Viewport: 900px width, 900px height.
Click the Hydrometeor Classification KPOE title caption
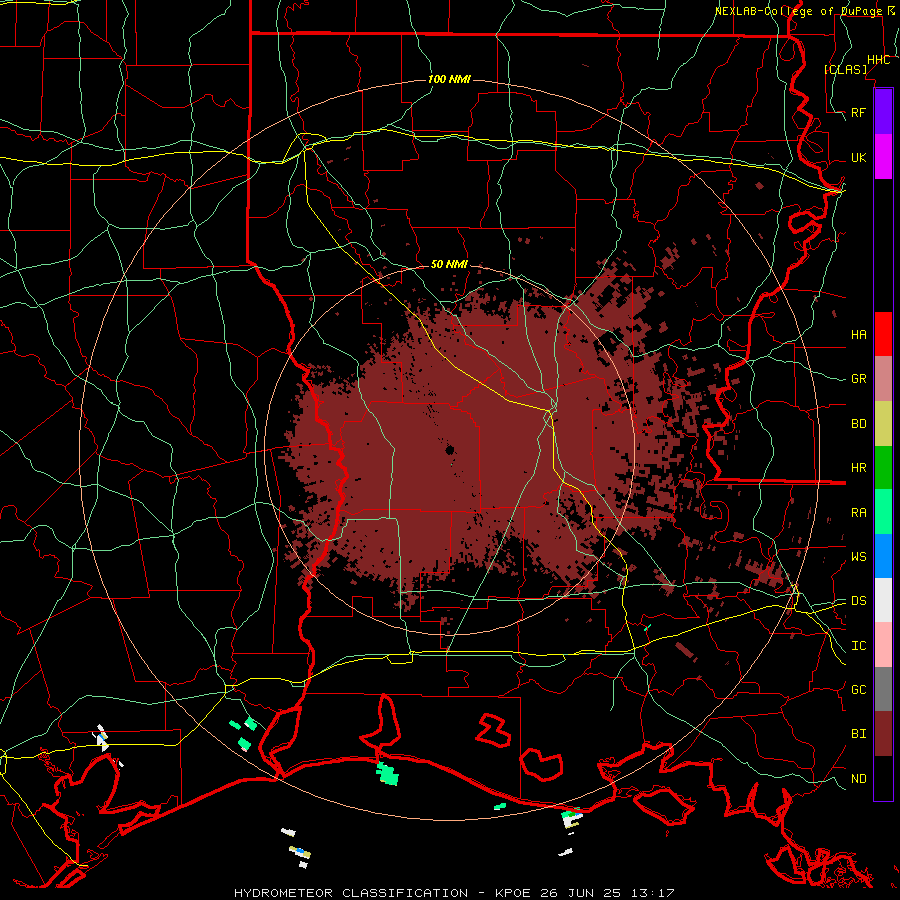453,893
